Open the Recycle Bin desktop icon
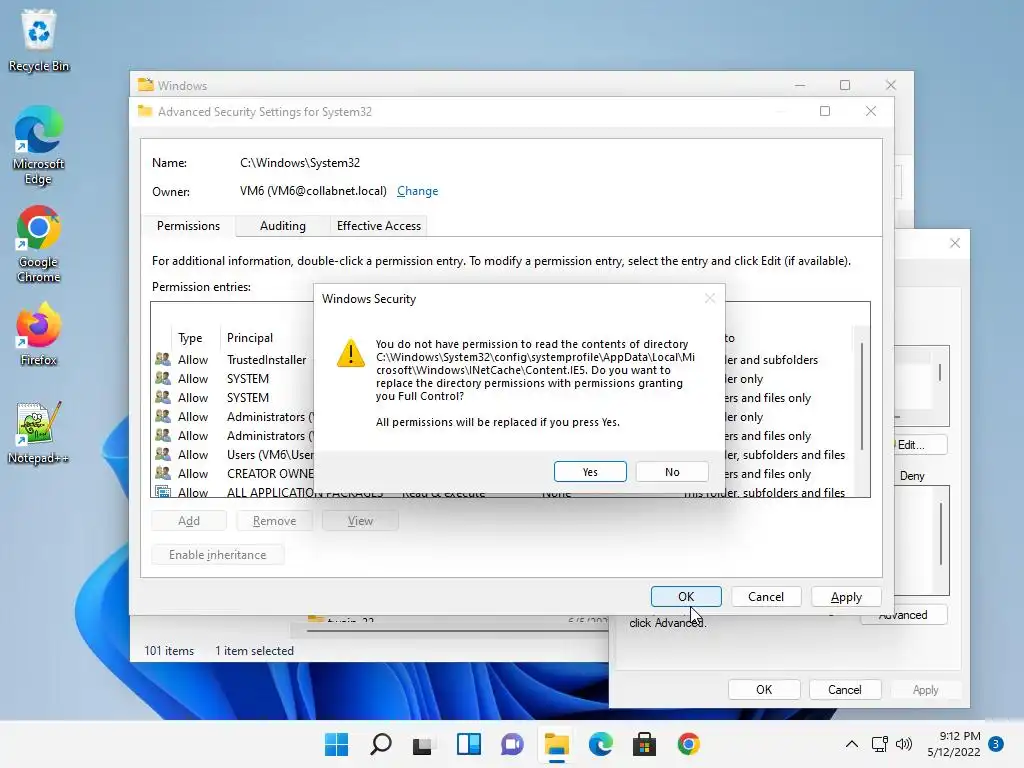 pos(39,40)
